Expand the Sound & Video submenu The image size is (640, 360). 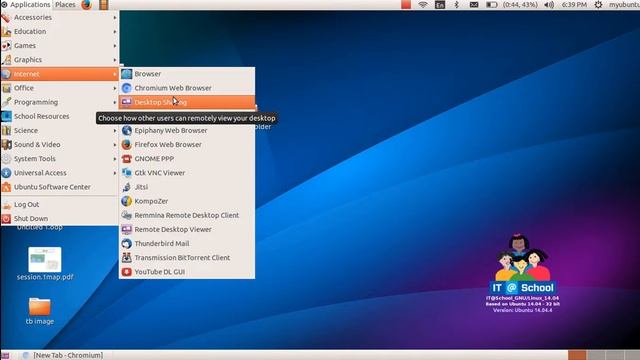(x=60, y=144)
